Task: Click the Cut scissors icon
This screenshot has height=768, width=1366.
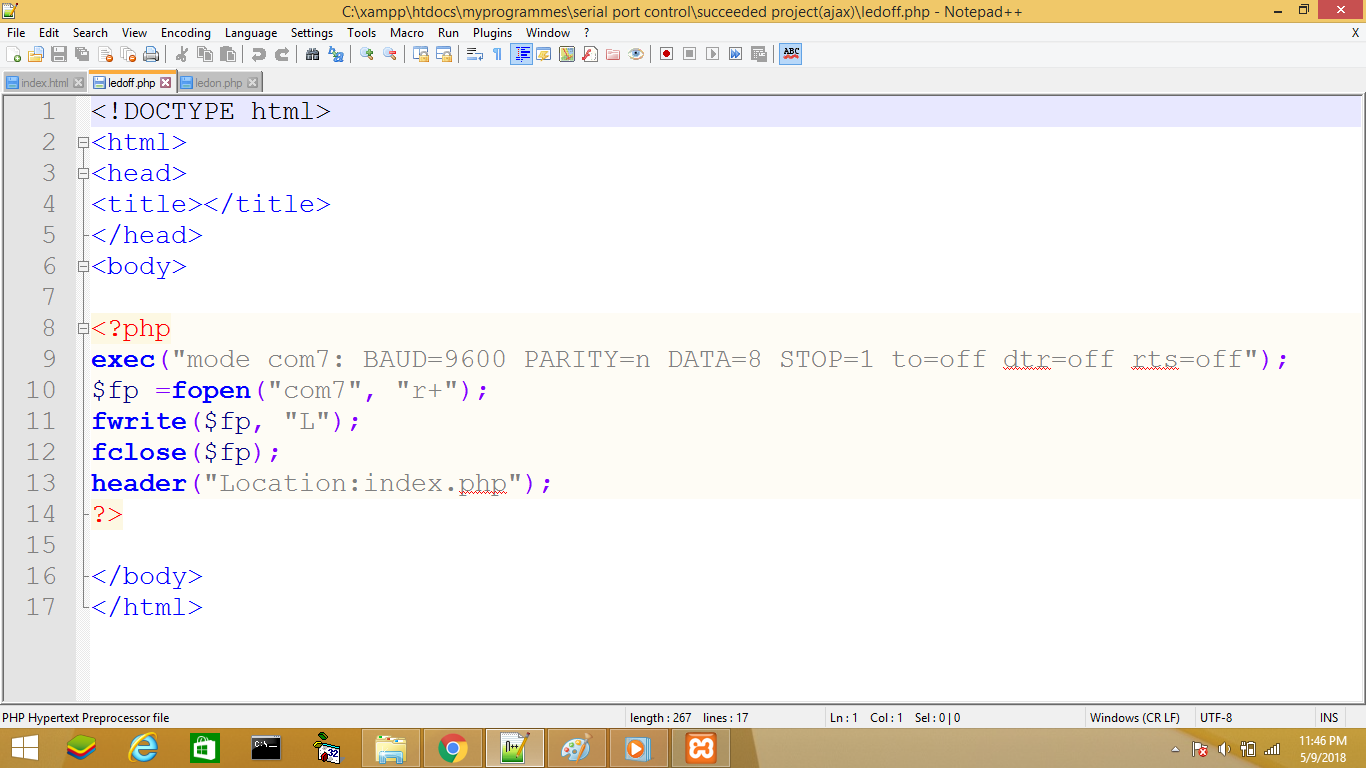Action: pos(181,54)
